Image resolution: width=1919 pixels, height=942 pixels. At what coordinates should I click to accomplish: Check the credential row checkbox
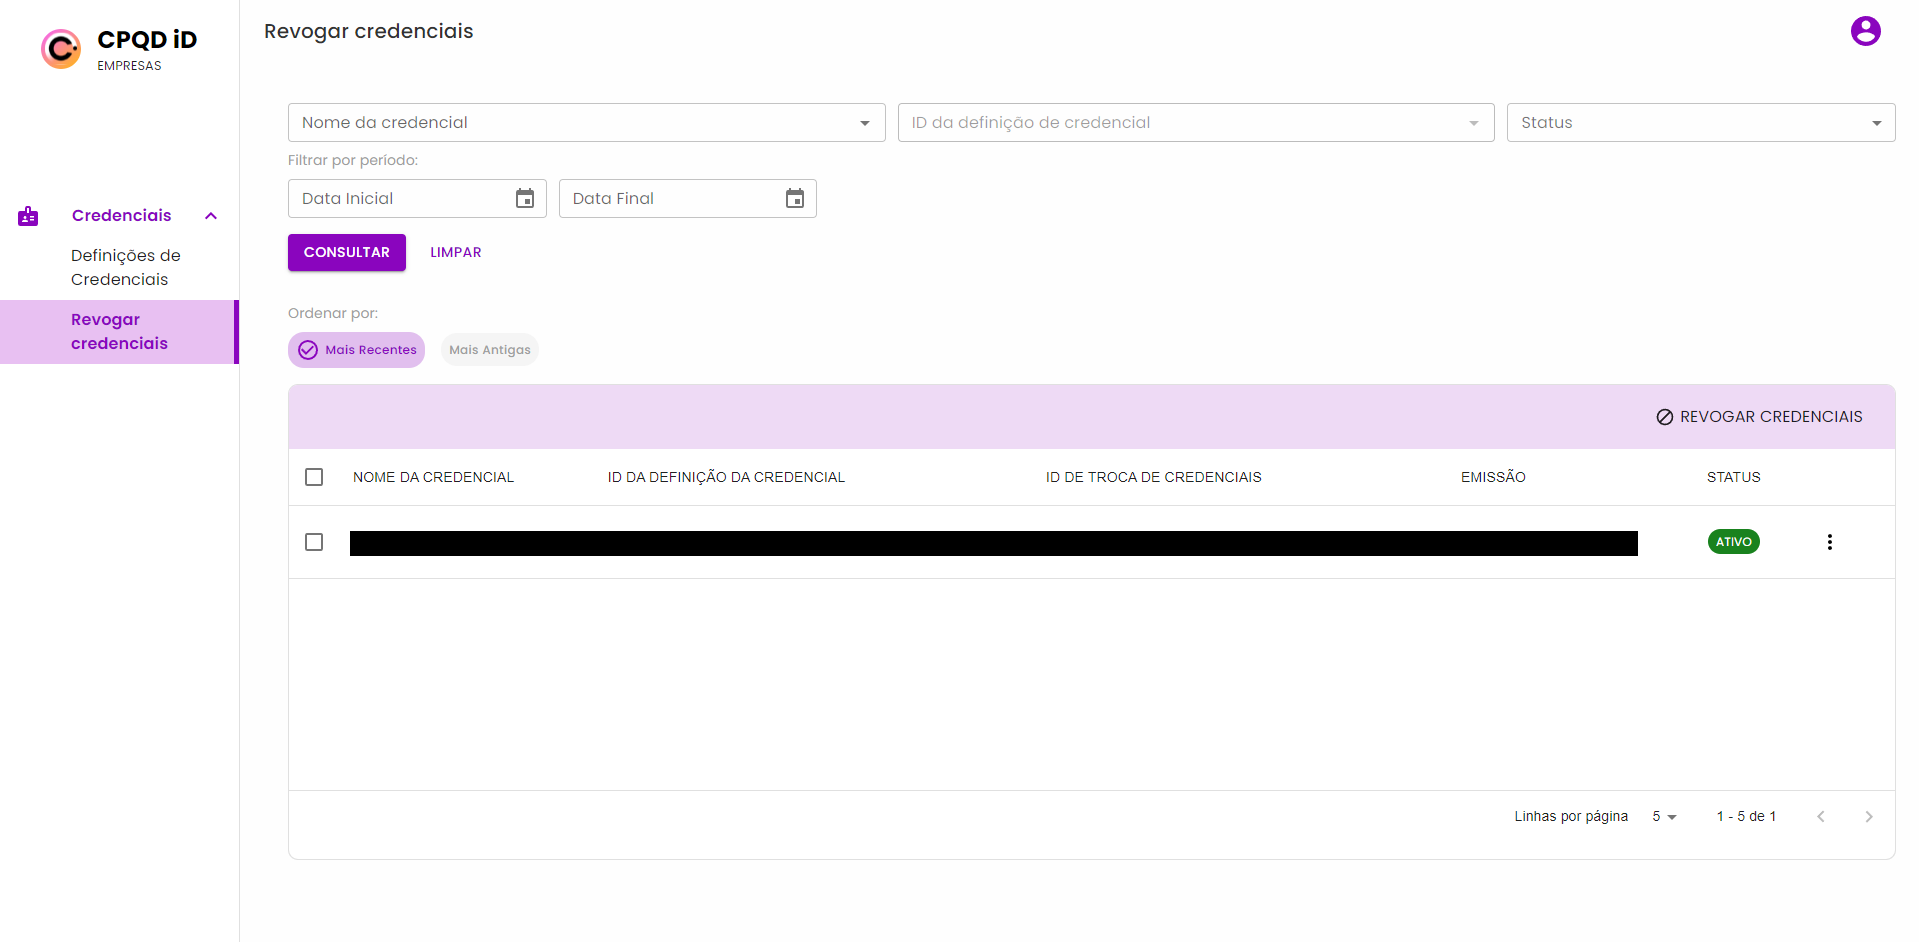point(313,541)
